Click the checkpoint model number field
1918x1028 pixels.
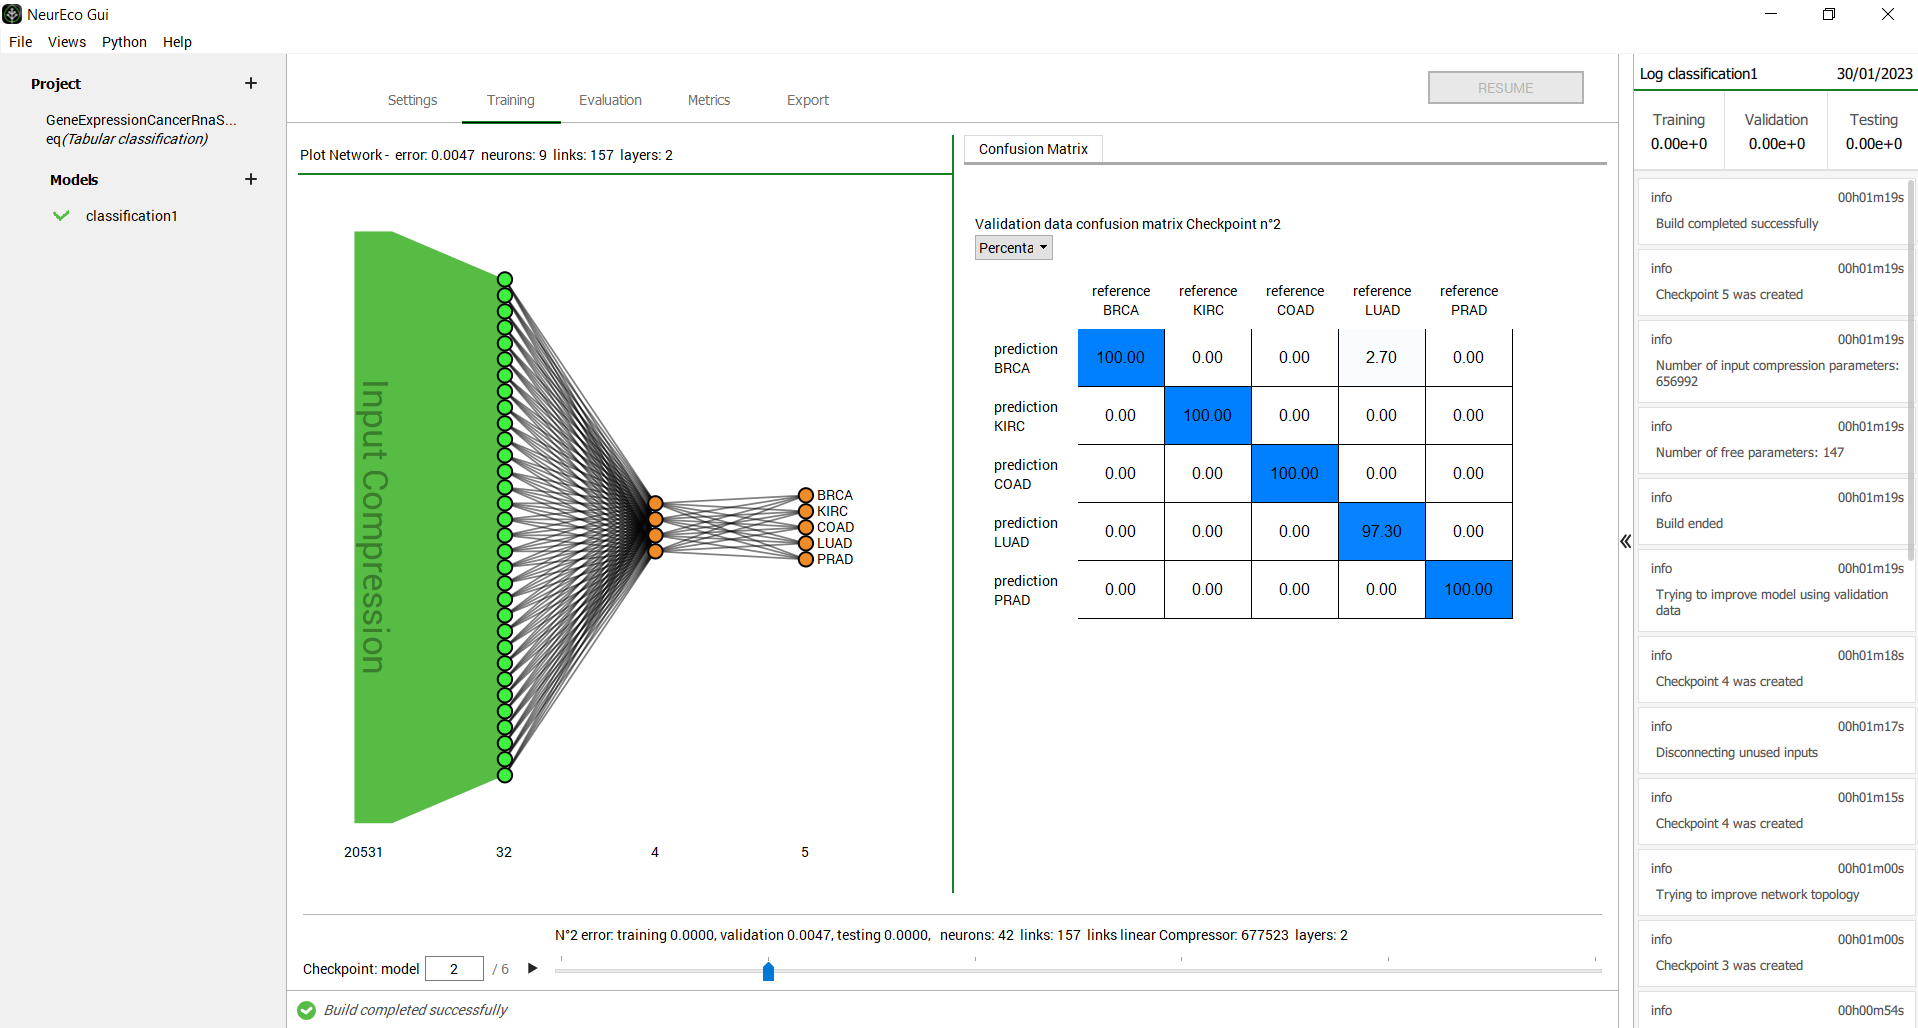click(454, 969)
